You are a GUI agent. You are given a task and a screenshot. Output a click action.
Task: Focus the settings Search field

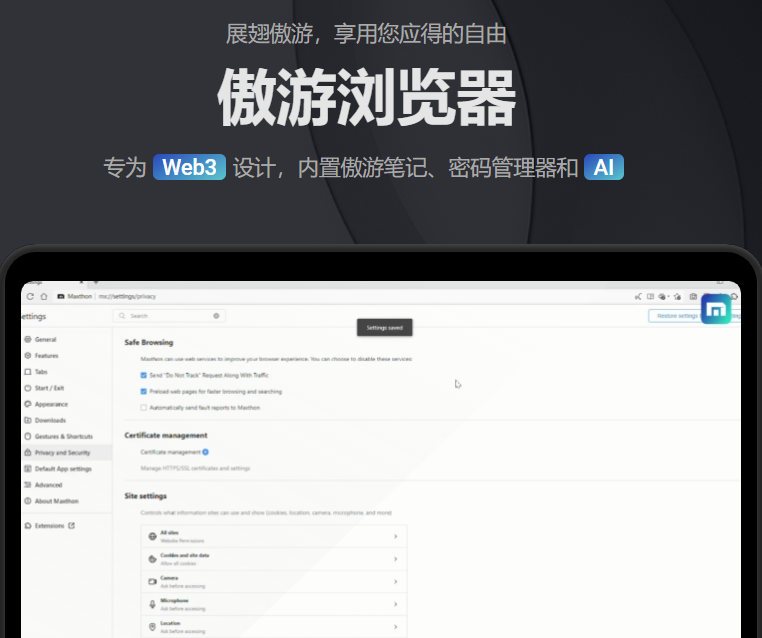click(x=169, y=316)
